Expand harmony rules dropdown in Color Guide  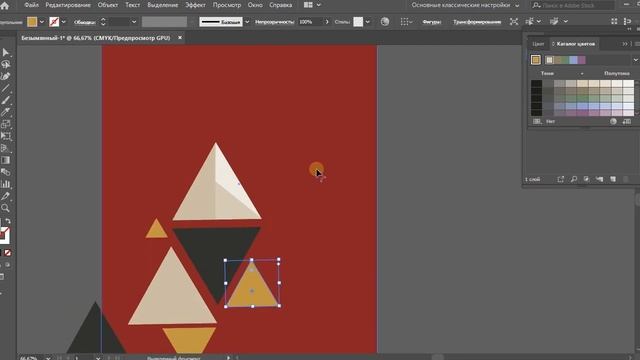click(x=635, y=60)
